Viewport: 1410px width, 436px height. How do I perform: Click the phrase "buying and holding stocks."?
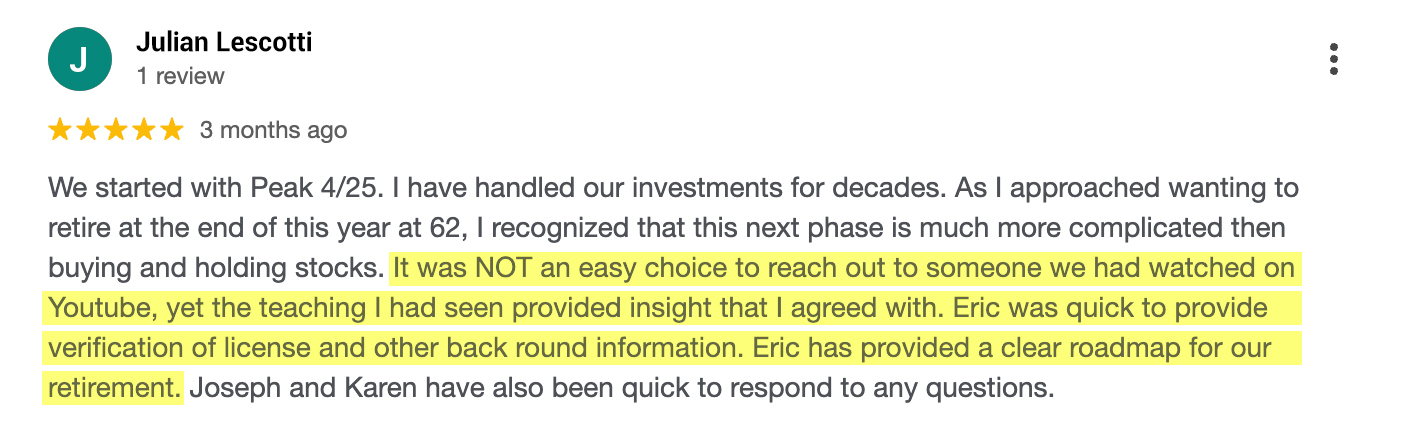point(215,268)
